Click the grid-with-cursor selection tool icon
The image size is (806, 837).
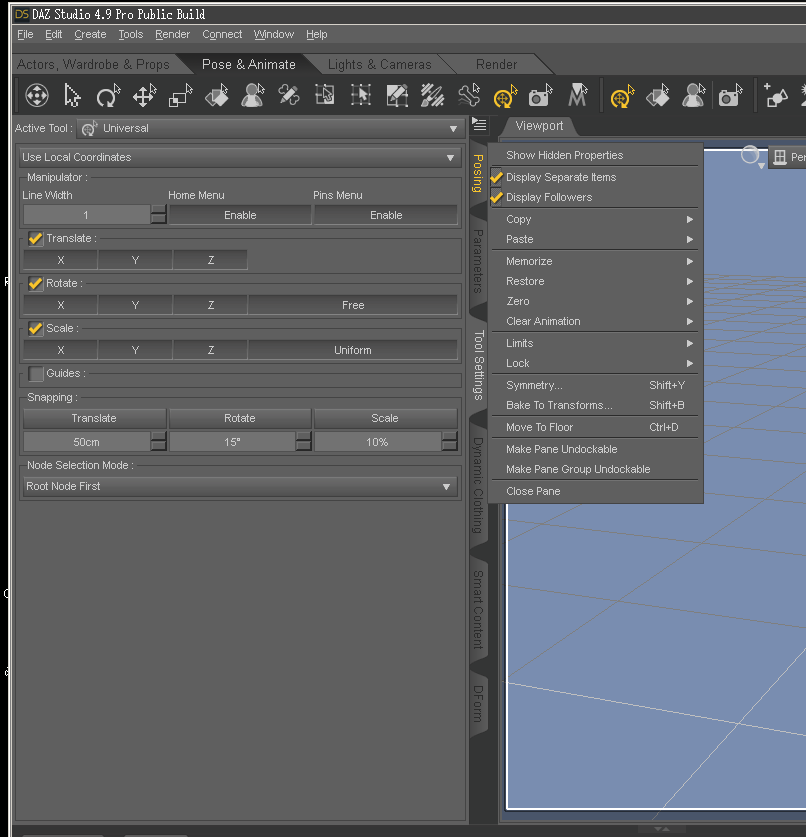pos(325,96)
